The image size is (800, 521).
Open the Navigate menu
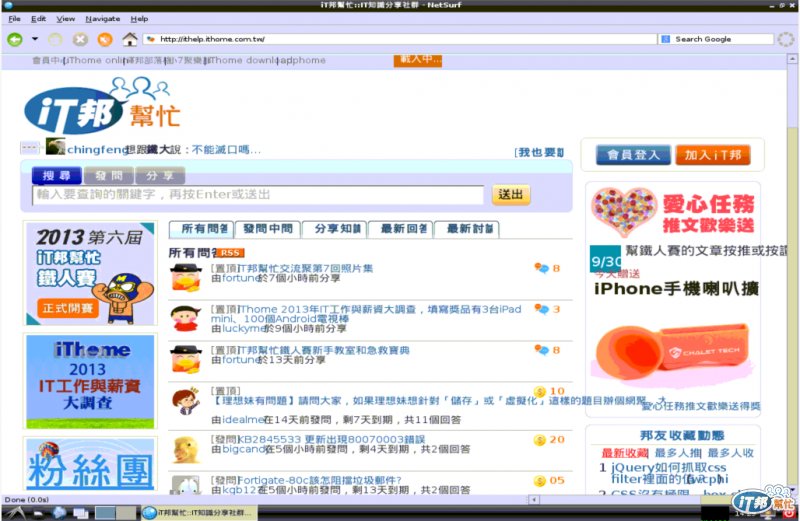(x=103, y=19)
